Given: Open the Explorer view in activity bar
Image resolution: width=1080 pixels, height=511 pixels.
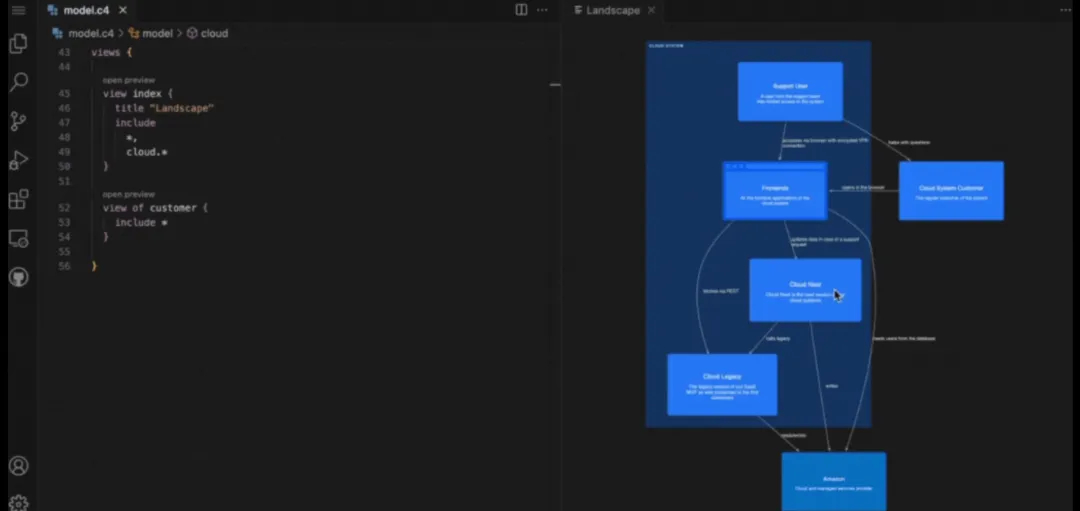Looking at the screenshot, I should coord(19,43).
